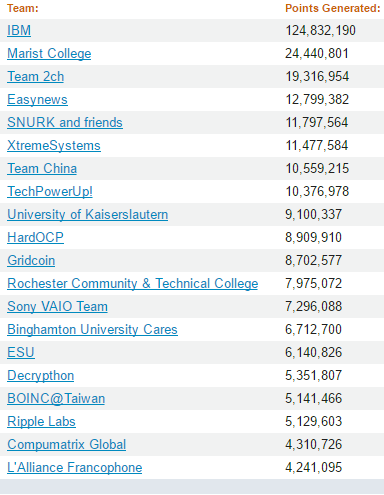The width and height of the screenshot is (384, 495).
Task: Open University of Kaiserslautern link
Action: [87, 215]
